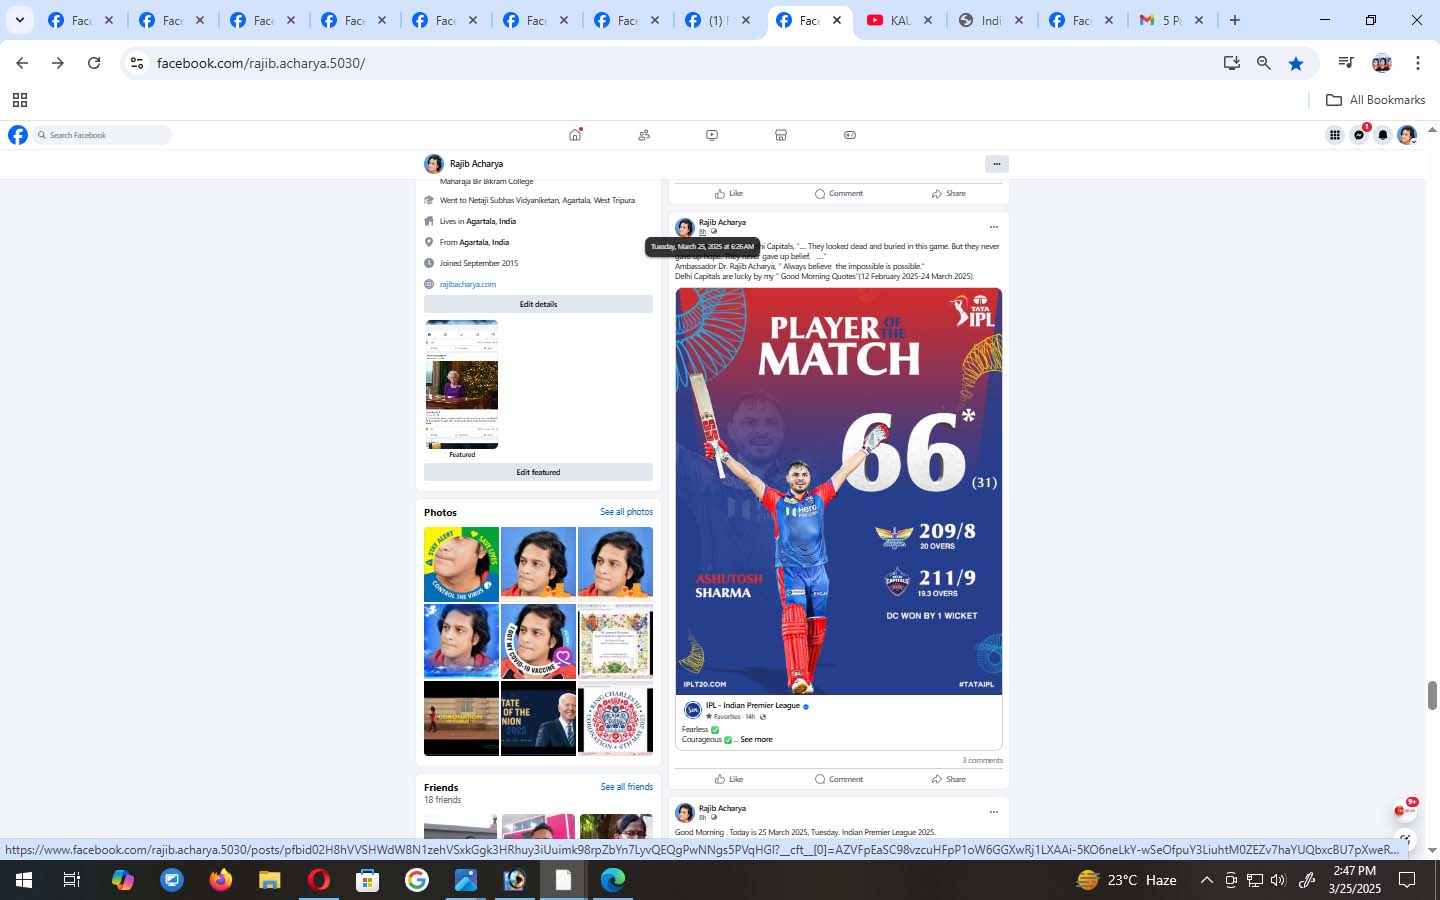
Task: Open See all photos link
Action: coord(626,512)
